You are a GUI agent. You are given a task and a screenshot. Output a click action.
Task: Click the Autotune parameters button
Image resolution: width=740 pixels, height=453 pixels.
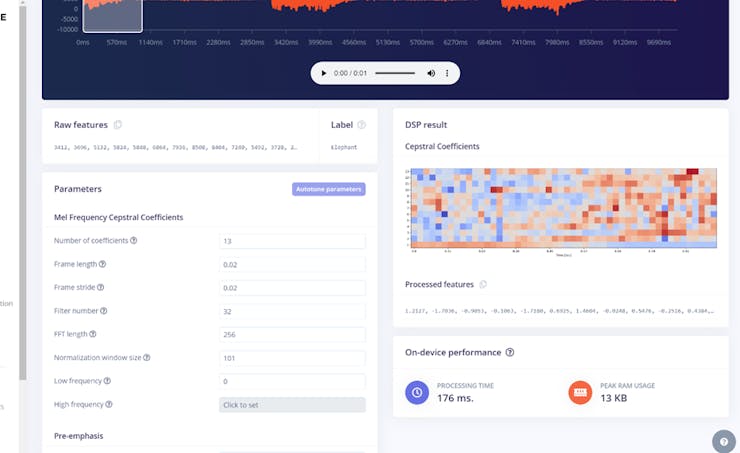[328, 189]
